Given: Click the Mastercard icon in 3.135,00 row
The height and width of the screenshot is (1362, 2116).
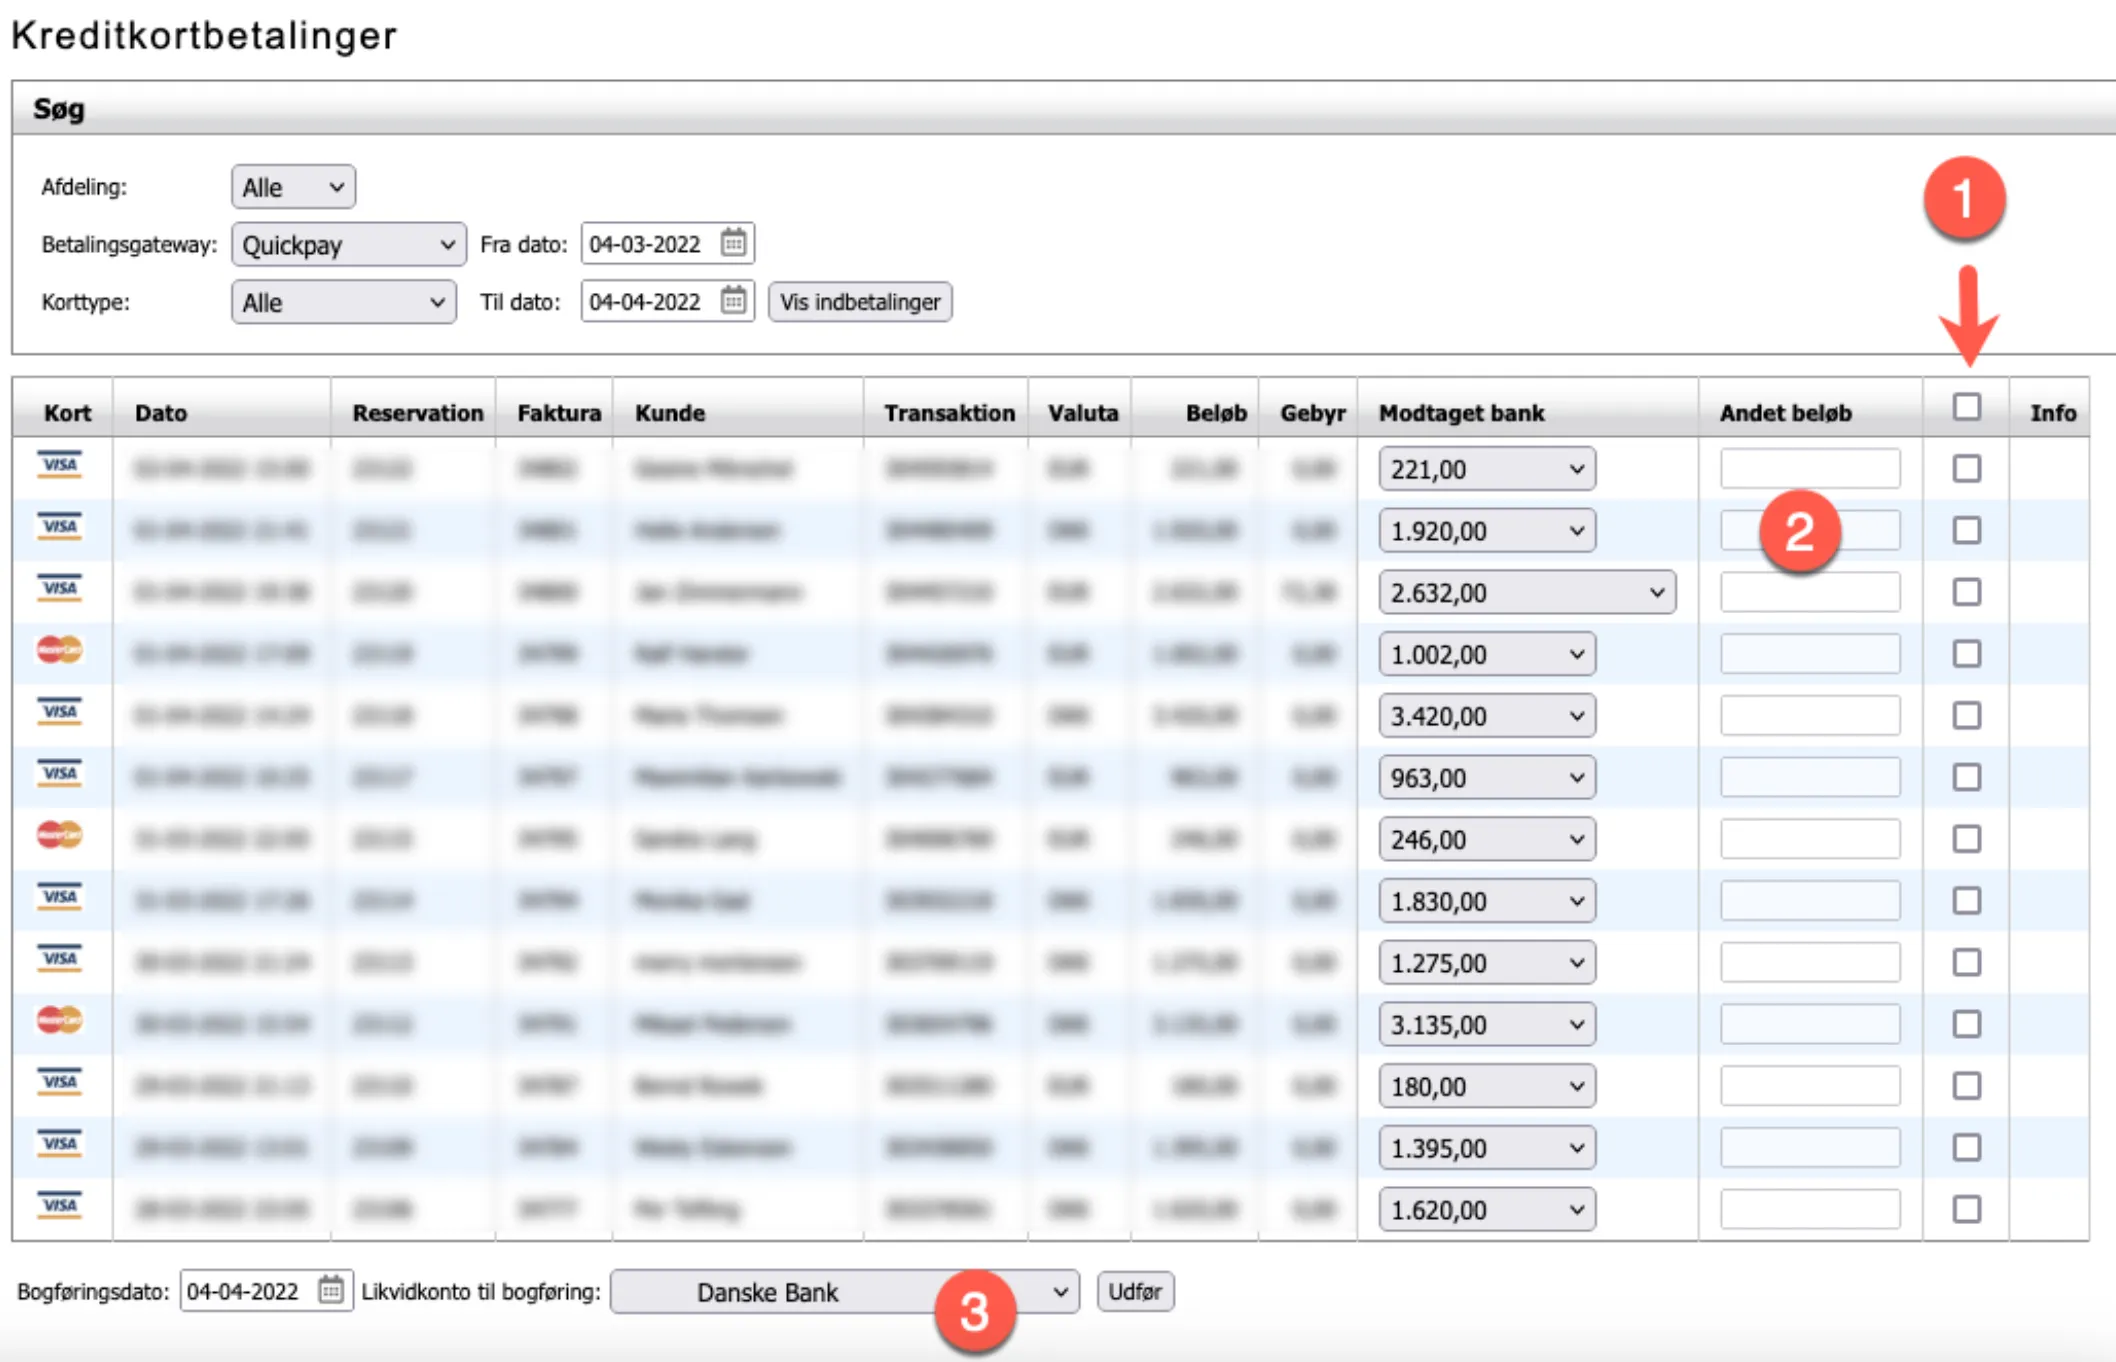Looking at the screenshot, I should pos(60,1021).
